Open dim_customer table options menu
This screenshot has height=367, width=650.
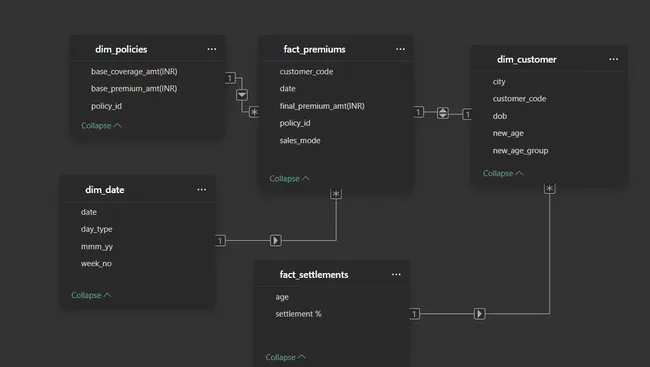tap(614, 59)
